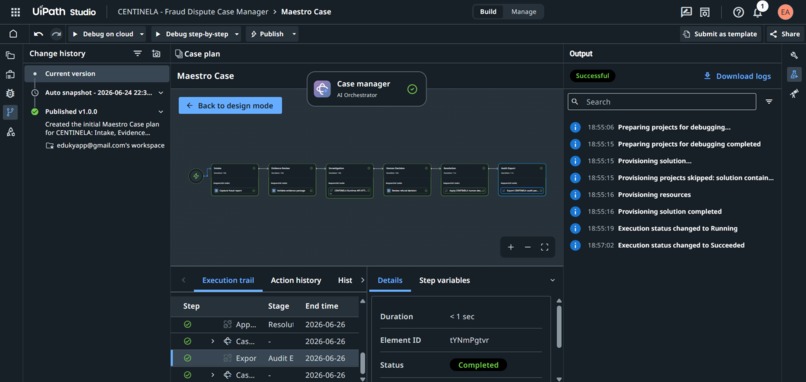Select the Details tab

click(390, 280)
